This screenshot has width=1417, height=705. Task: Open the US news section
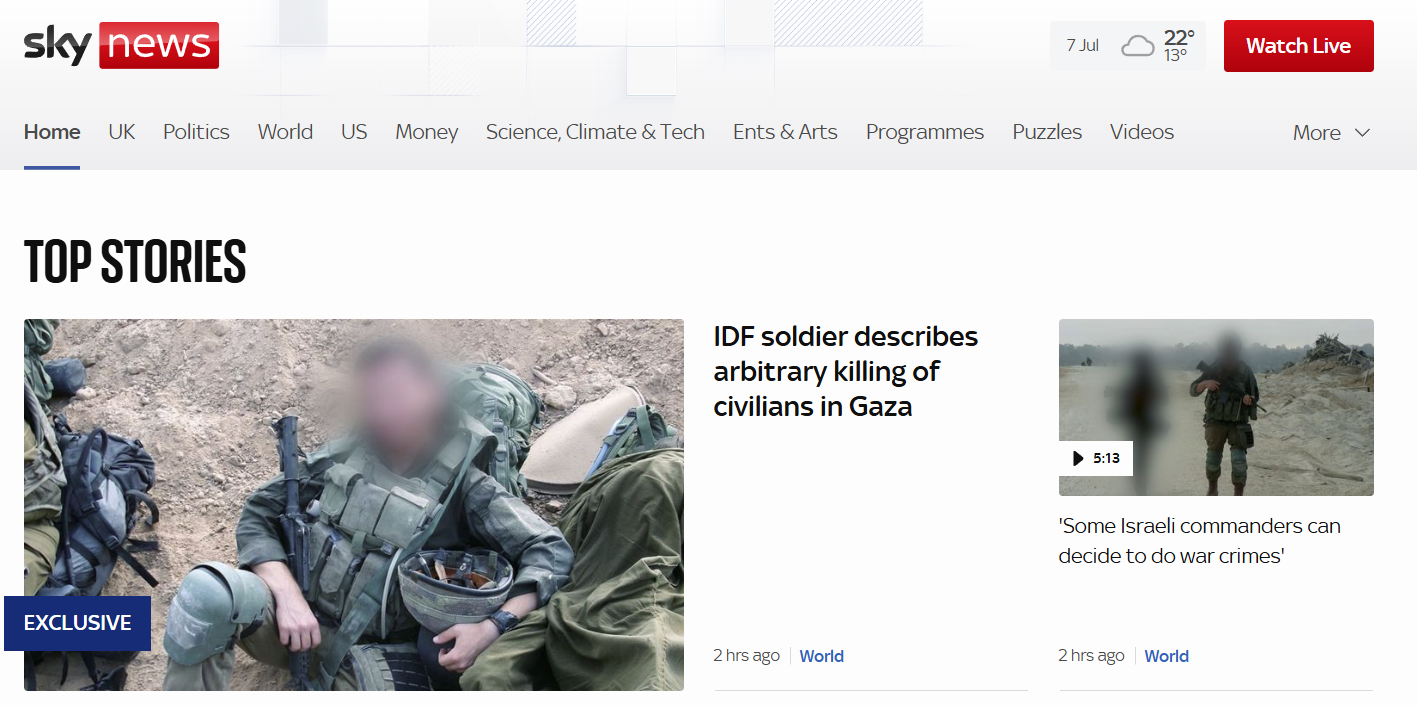[x=354, y=132]
